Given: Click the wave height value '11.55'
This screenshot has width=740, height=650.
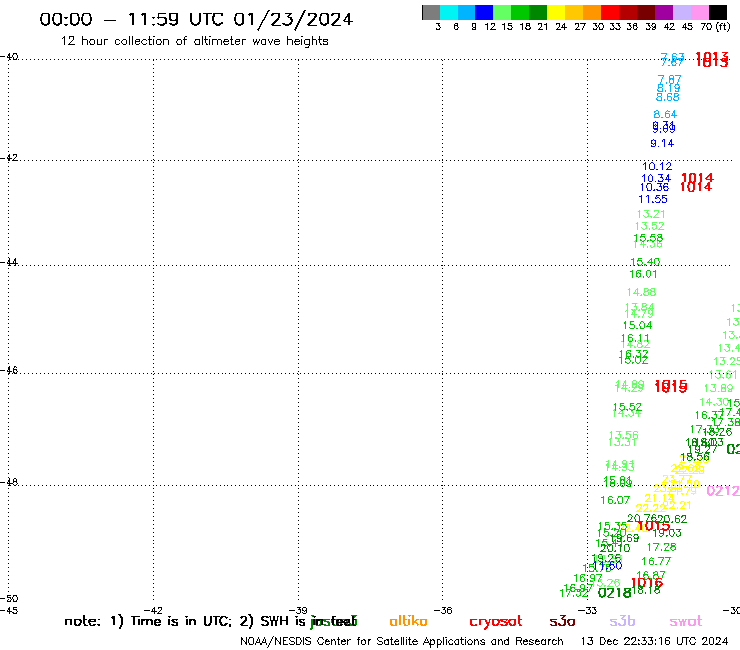Looking at the screenshot, I should click(x=653, y=199).
